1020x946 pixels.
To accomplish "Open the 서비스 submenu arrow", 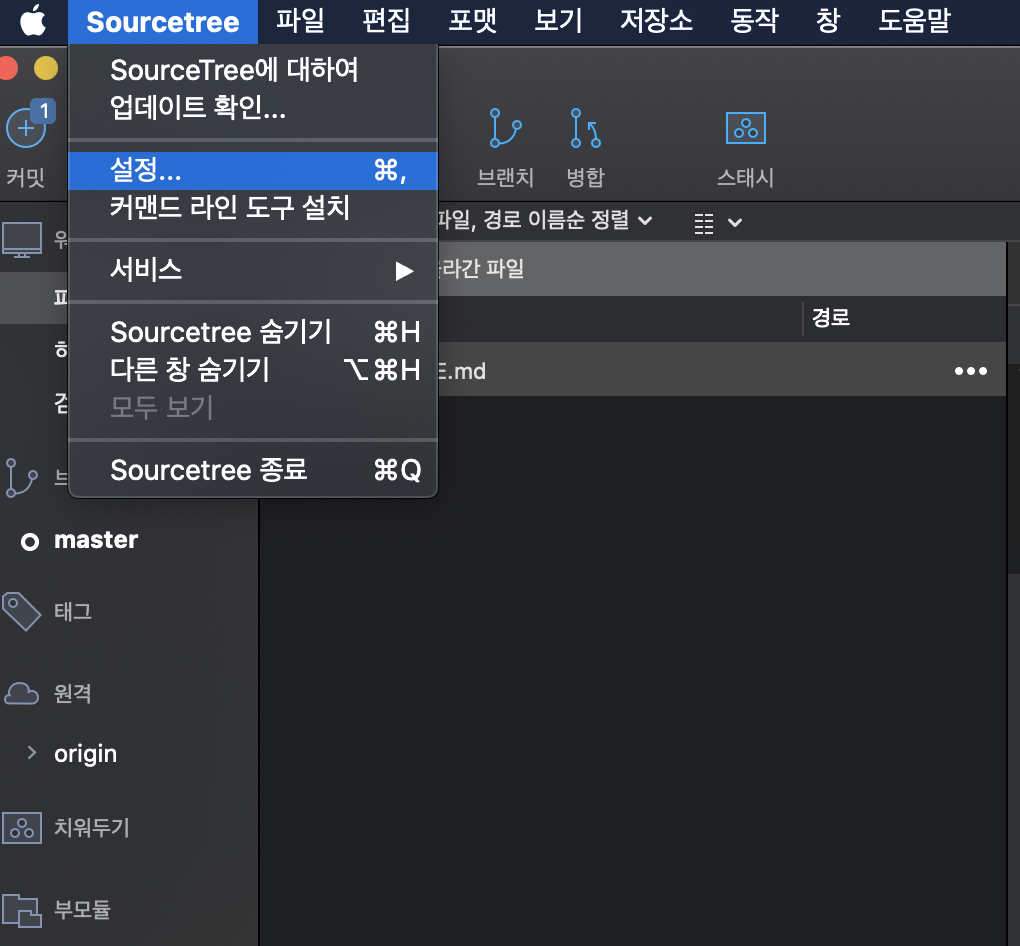I will [404, 271].
